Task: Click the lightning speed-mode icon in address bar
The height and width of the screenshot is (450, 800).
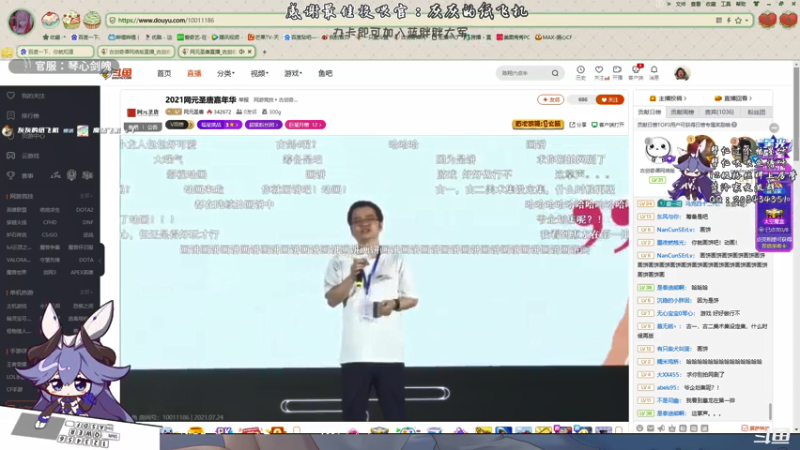Action: point(729,20)
